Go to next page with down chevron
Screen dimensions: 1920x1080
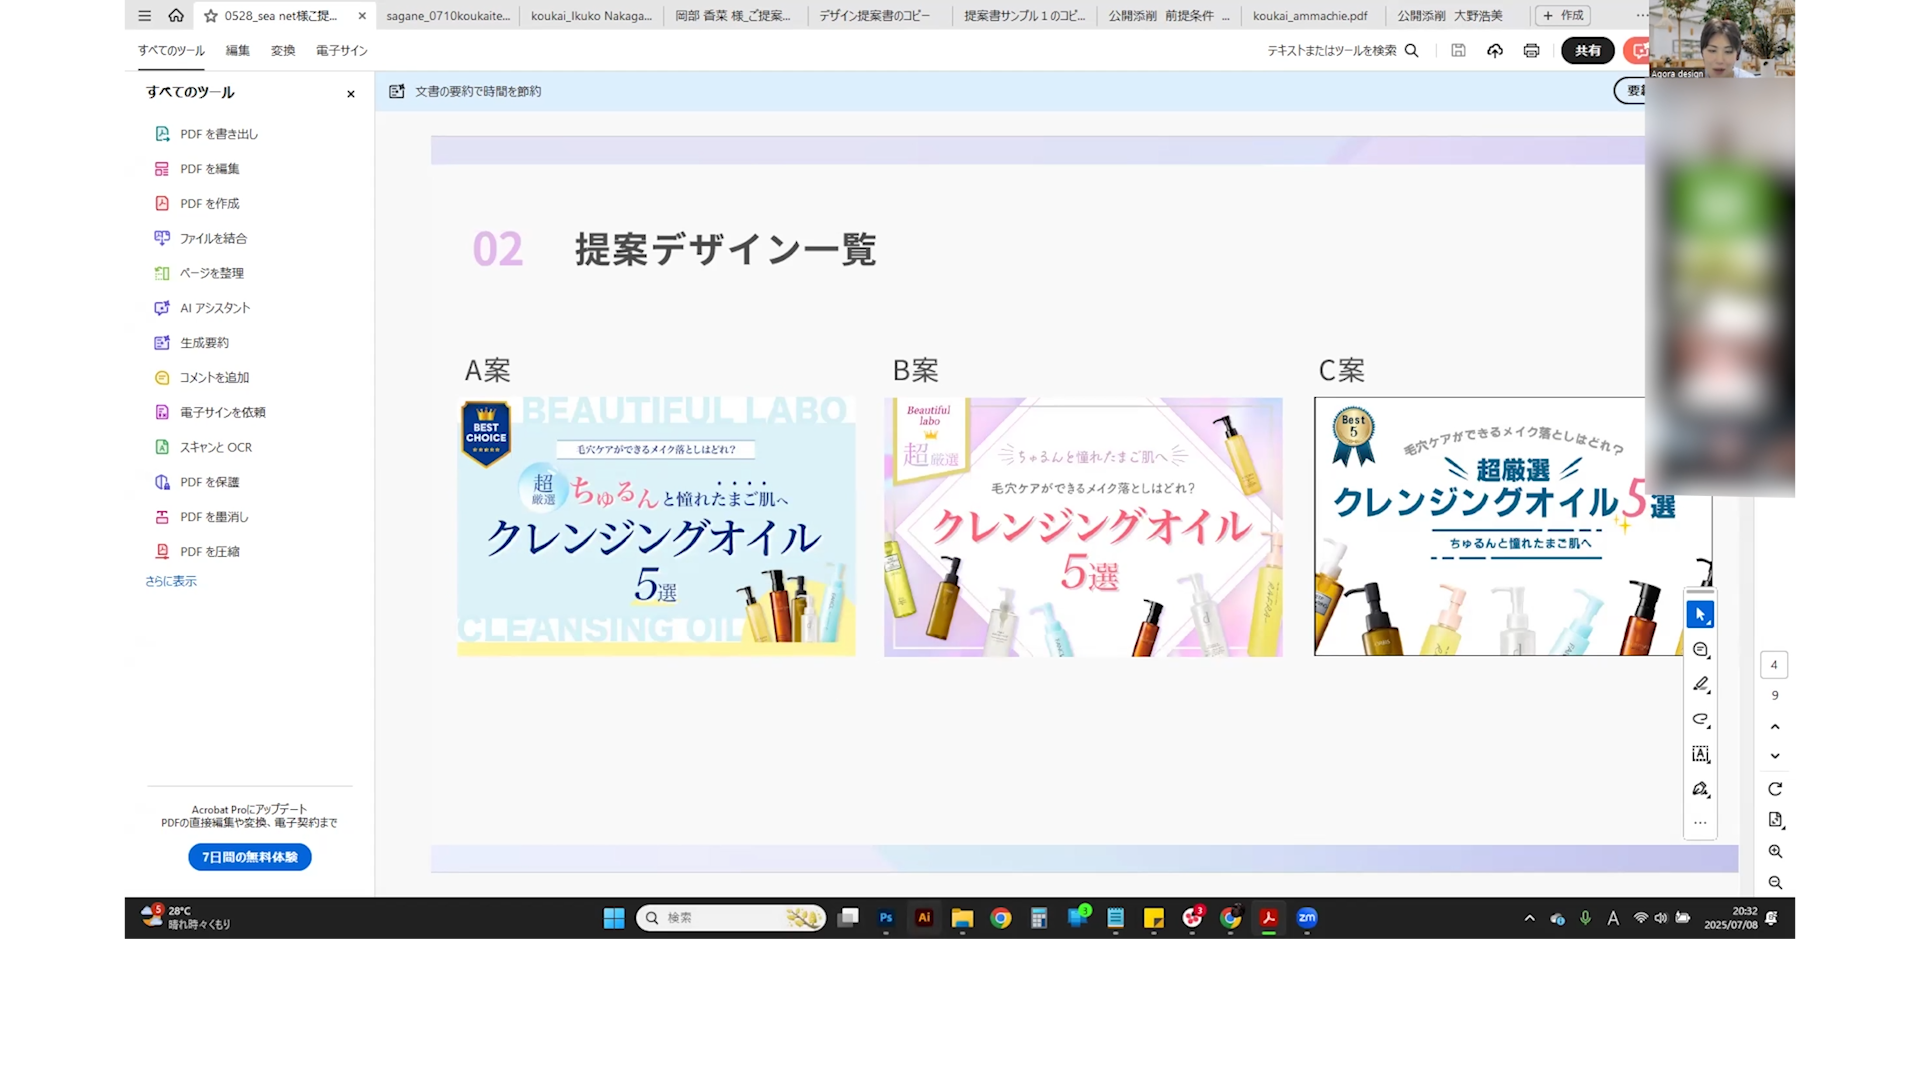tap(1775, 757)
